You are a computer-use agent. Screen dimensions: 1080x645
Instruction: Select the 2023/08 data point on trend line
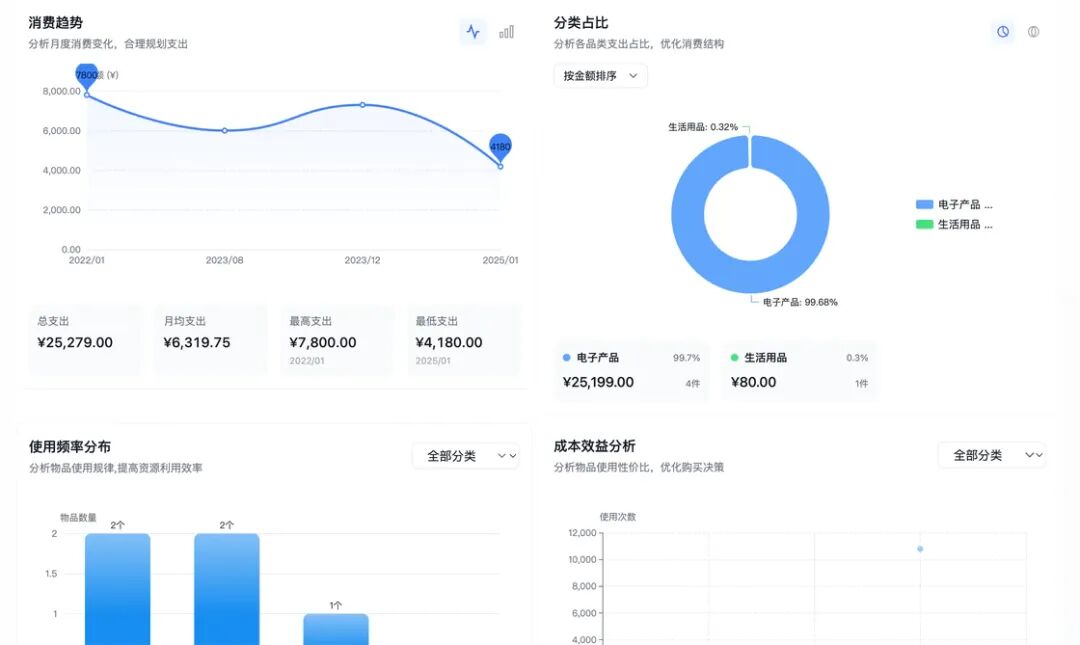[225, 130]
